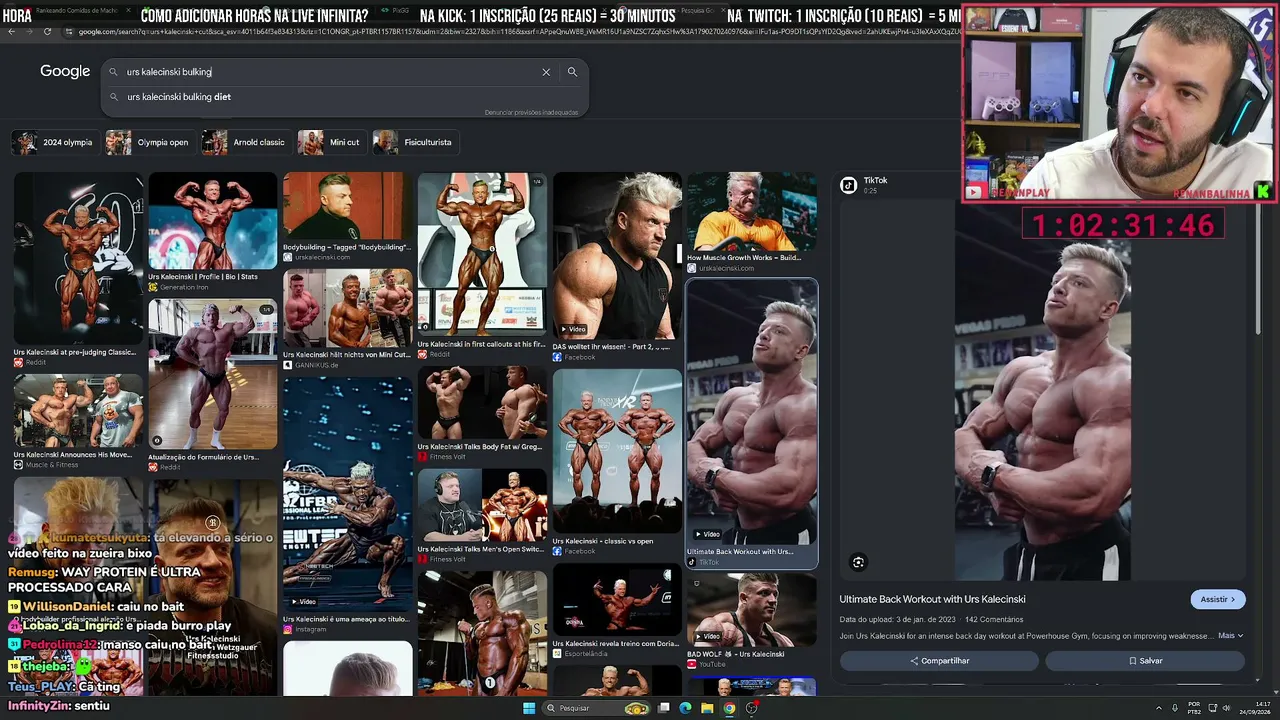Select the 'Fisiculturista' filter chip
The image size is (1280, 720).
414,142
